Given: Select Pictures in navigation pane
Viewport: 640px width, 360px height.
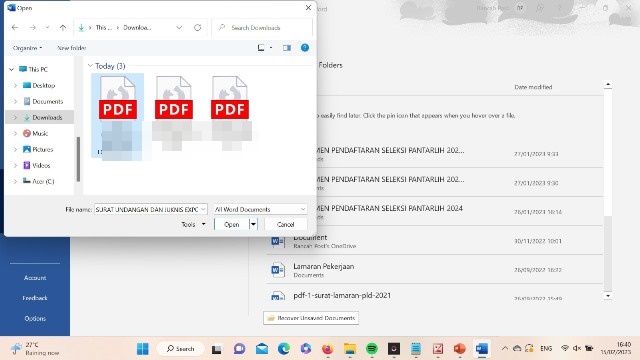Looking at the screenshot, I should [38, 149].
